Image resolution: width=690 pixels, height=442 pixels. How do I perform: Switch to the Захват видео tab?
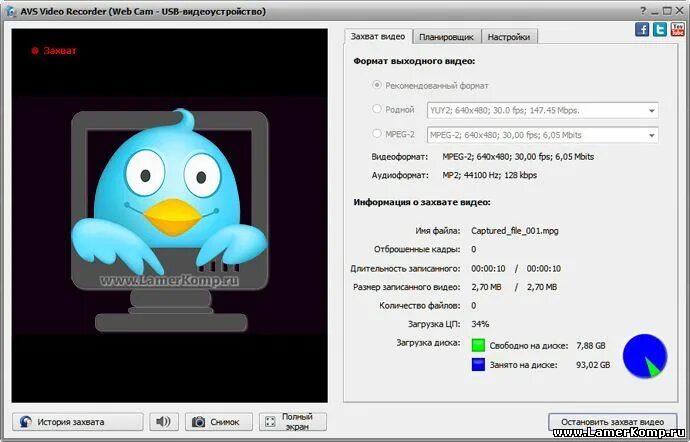pos(378,37)
